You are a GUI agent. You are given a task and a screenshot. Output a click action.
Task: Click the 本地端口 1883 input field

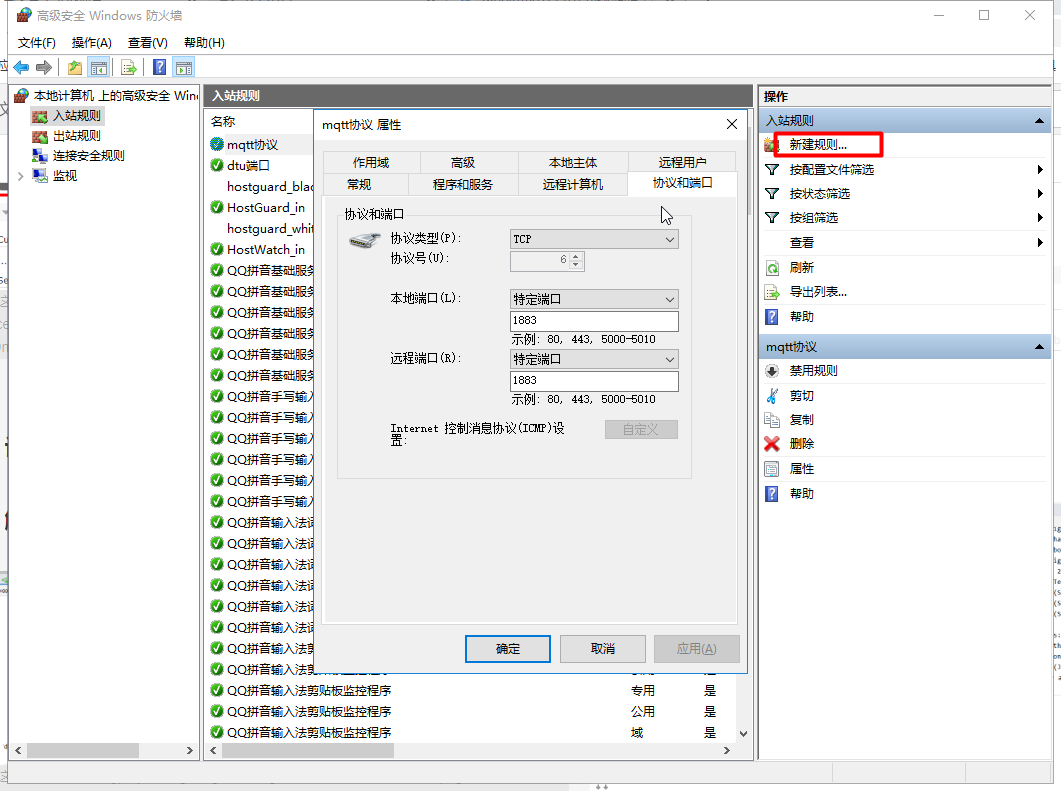point(594,321)
